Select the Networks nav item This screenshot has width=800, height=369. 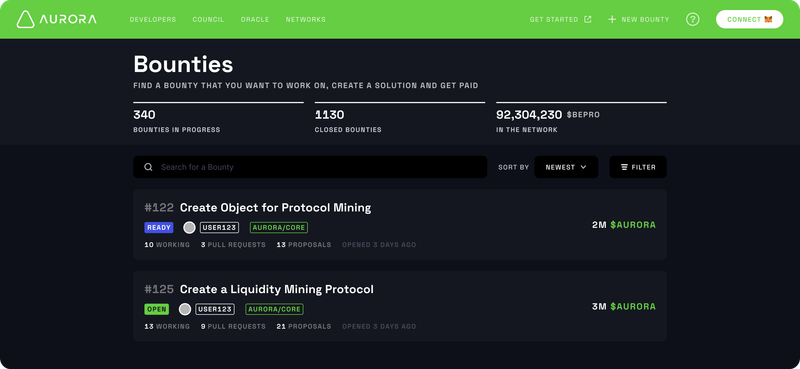point(306,19)
